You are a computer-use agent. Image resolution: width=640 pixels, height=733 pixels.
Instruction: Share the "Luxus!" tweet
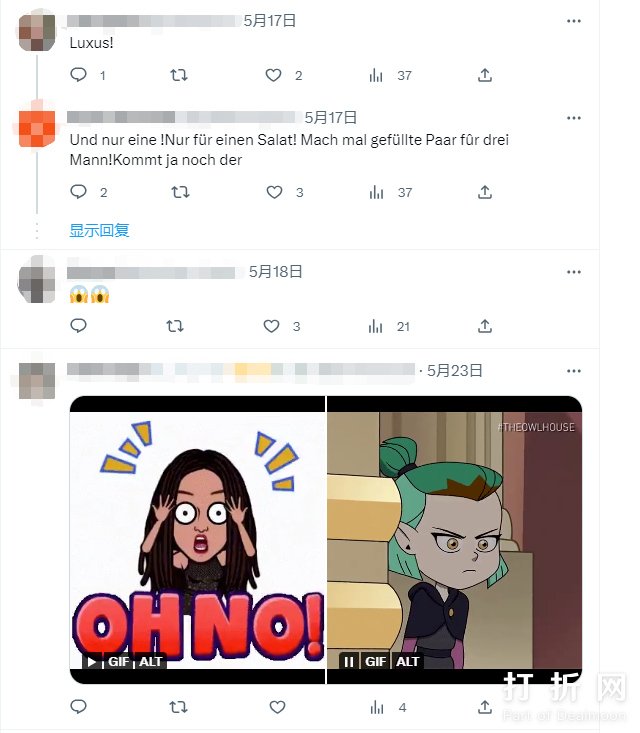click(485, 75)
